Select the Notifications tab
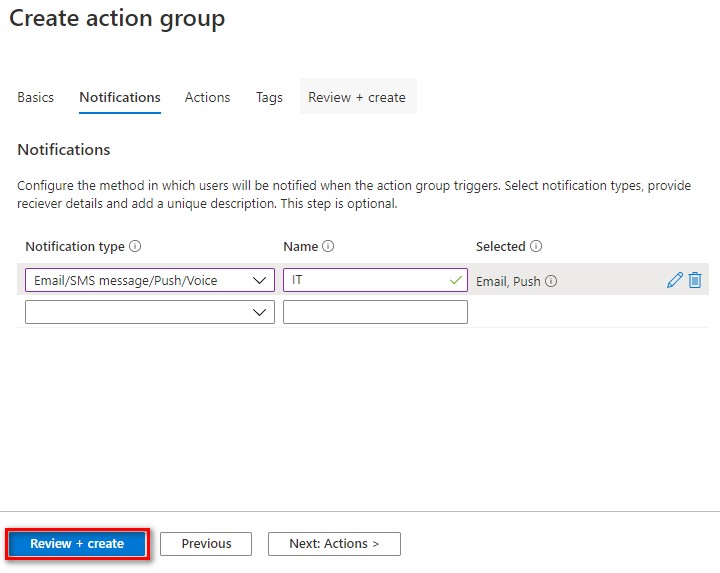Viewport: 720px width, 573px height. click(x=120, y=97)
